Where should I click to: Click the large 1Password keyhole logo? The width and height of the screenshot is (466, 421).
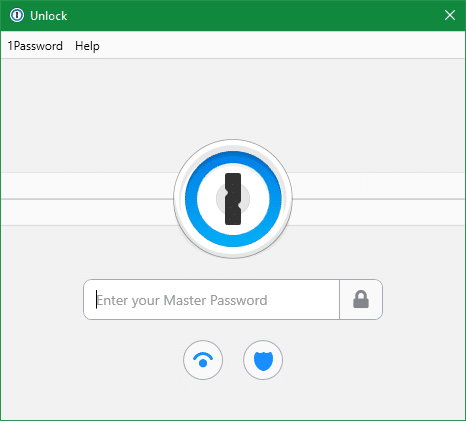(x=233, y=199)
